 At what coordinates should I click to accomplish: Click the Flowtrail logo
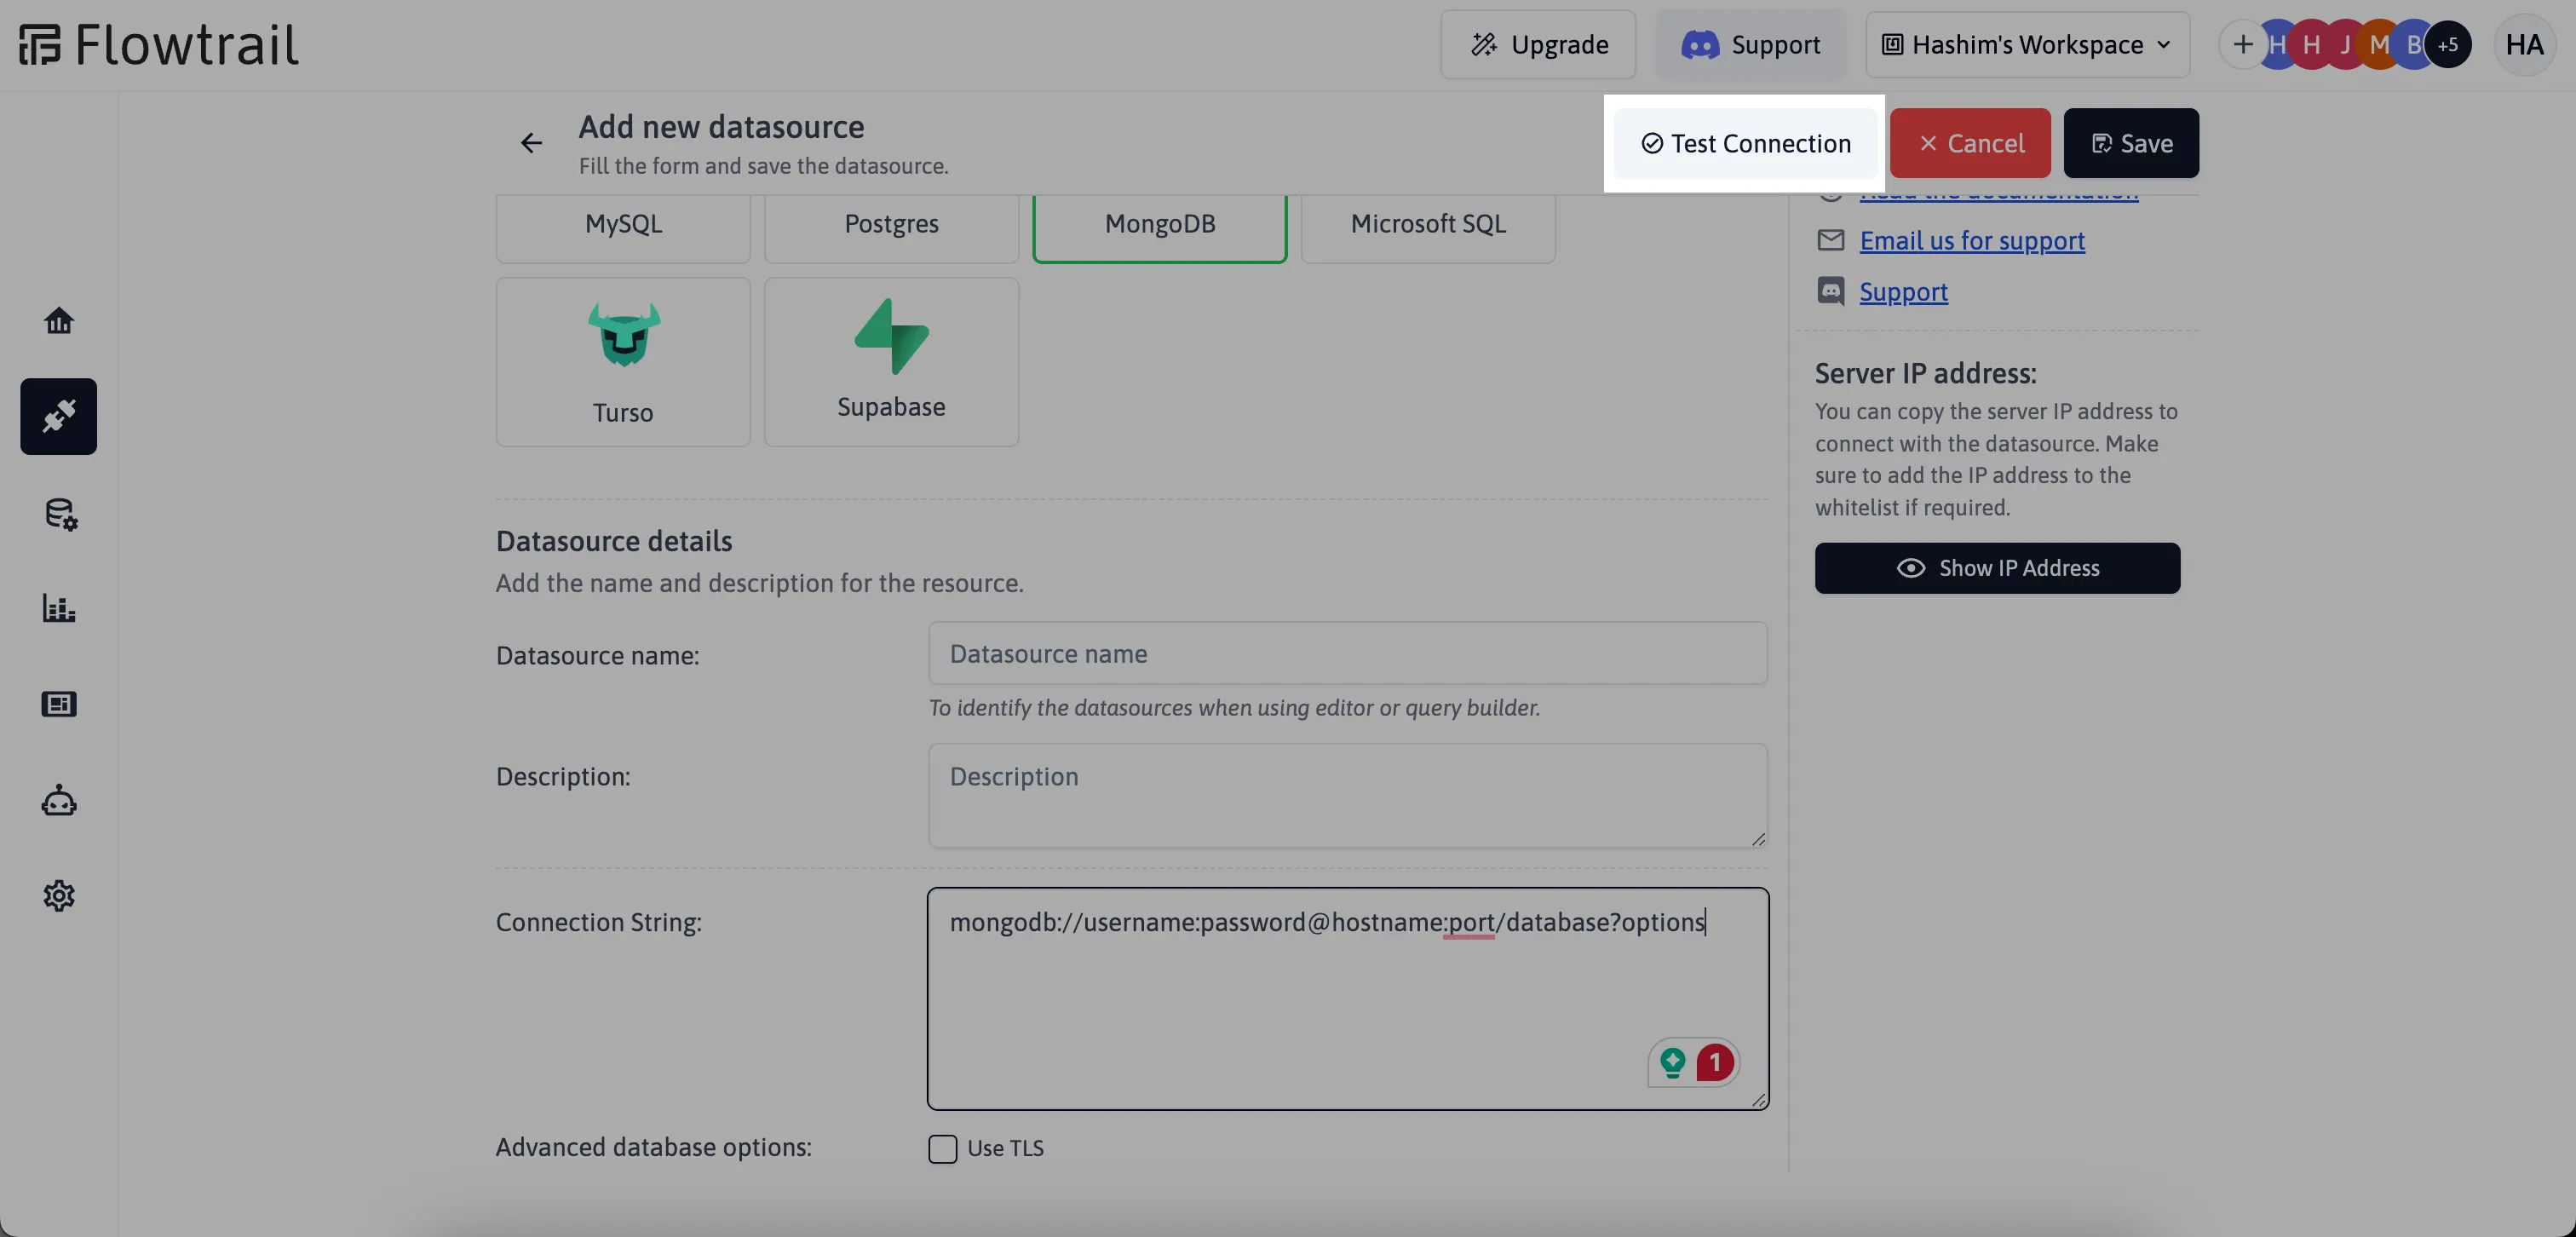(158, 45)
